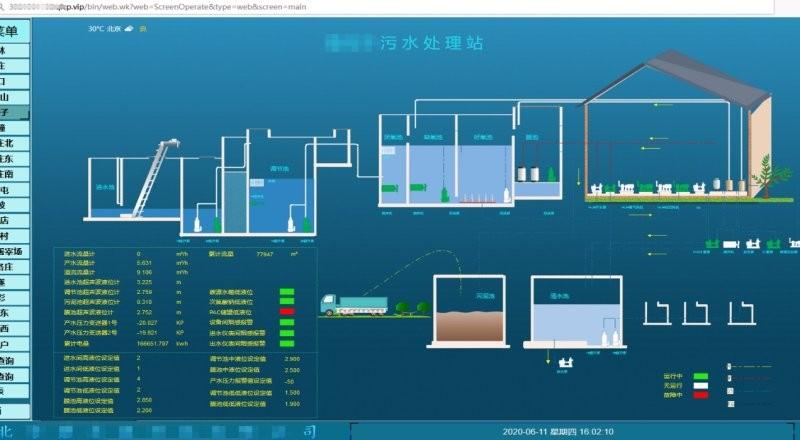The width and height of the screenshot is (800, 440).
Task: Click the white 无运行 legend swatch
Action: click(701, 386)
